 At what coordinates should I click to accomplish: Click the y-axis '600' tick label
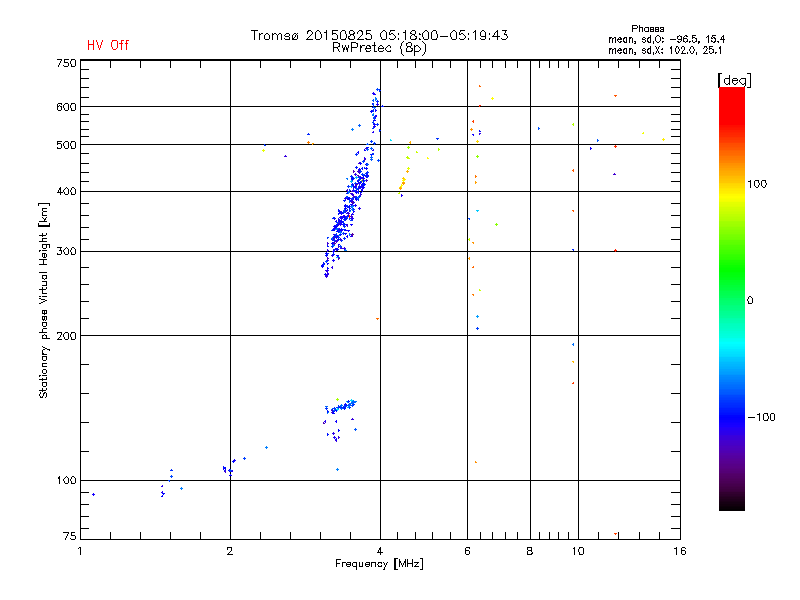pos(66,107)
